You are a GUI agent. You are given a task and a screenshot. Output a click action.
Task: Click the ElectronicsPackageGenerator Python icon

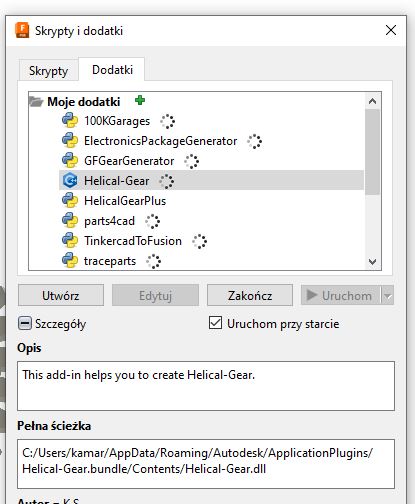[70, 141]
